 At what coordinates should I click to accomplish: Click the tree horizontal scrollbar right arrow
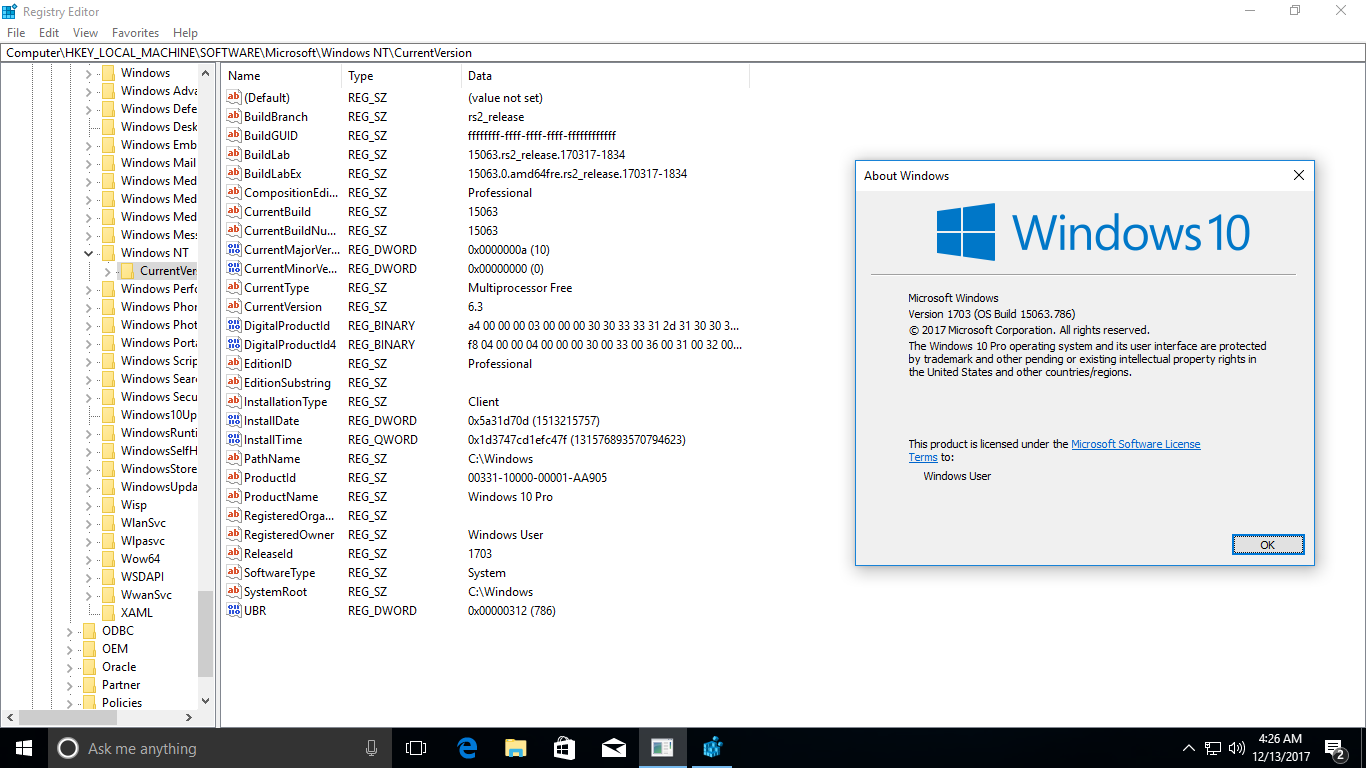[x=190, y=718]
